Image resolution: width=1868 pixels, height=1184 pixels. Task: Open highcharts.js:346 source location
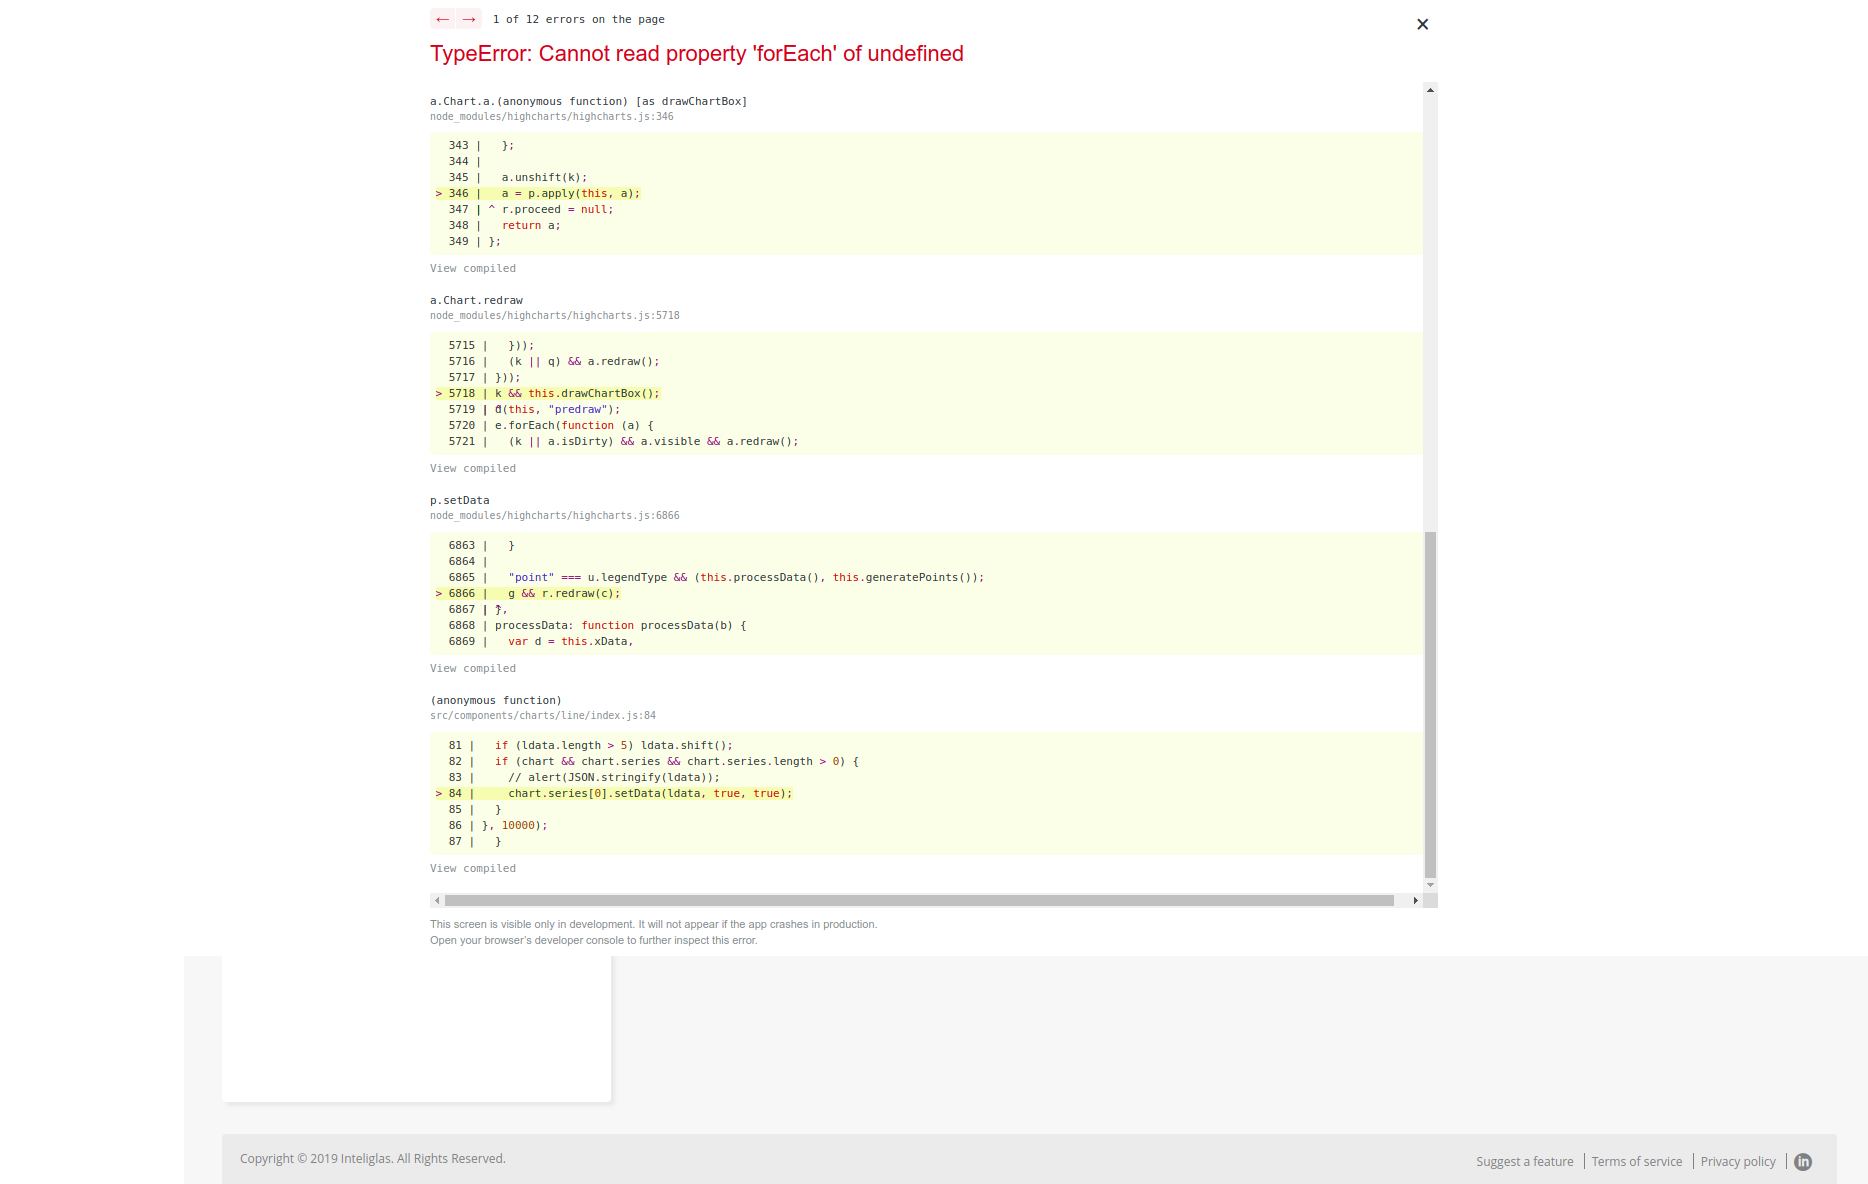(551, 116)
